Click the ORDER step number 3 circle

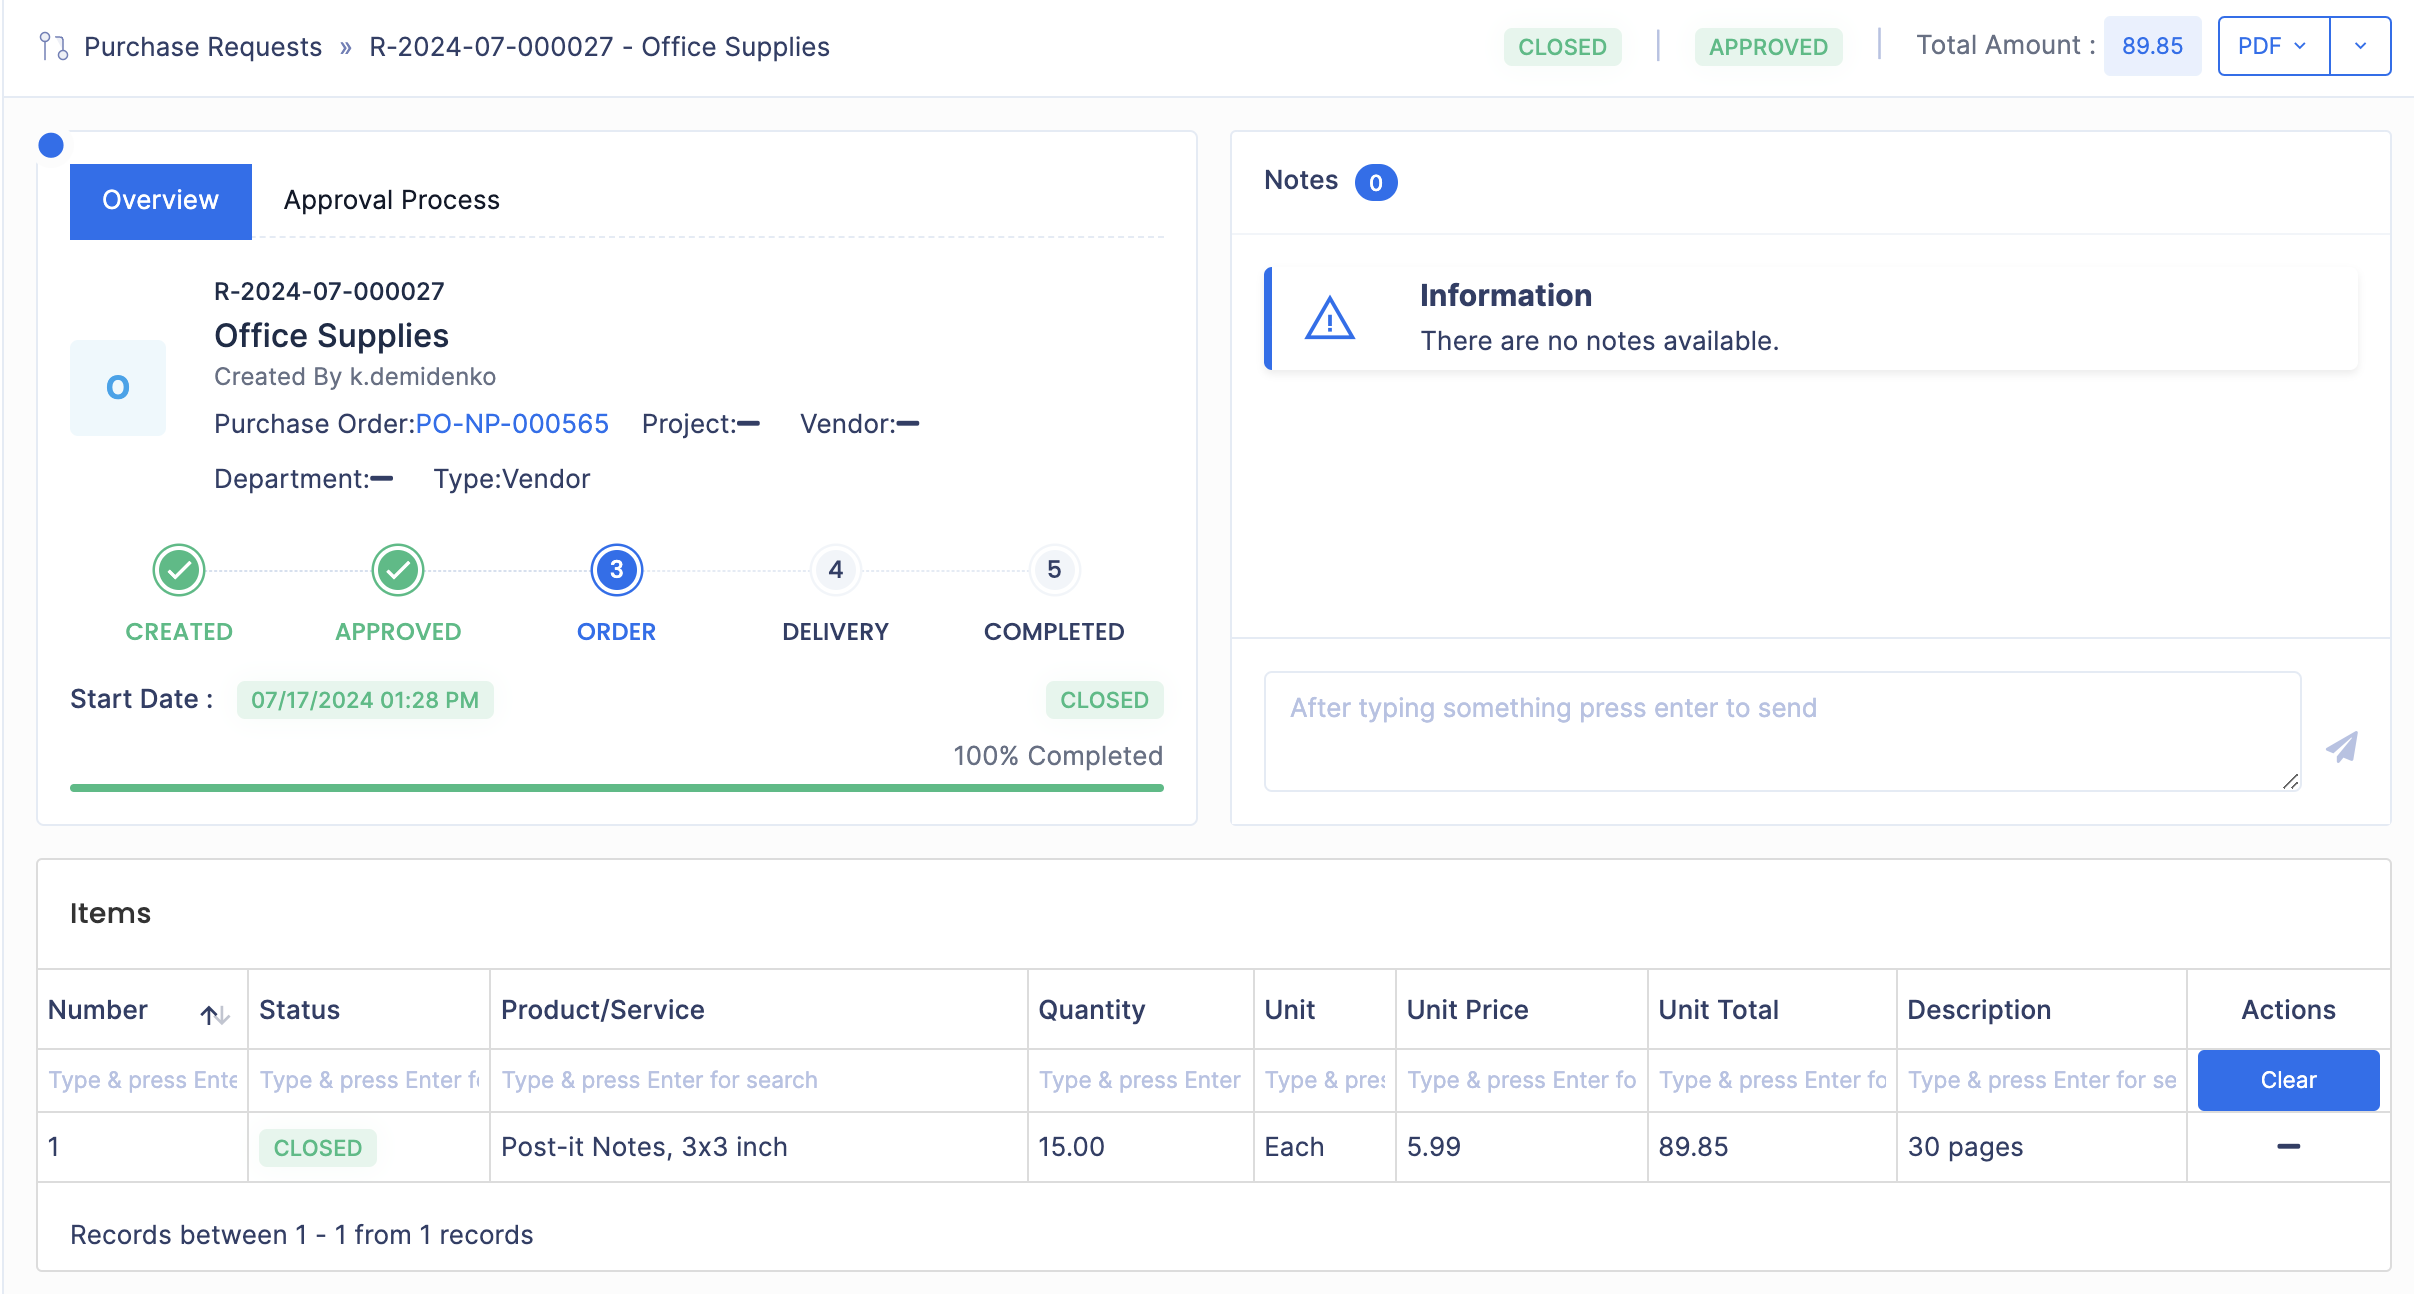[617, 570]
